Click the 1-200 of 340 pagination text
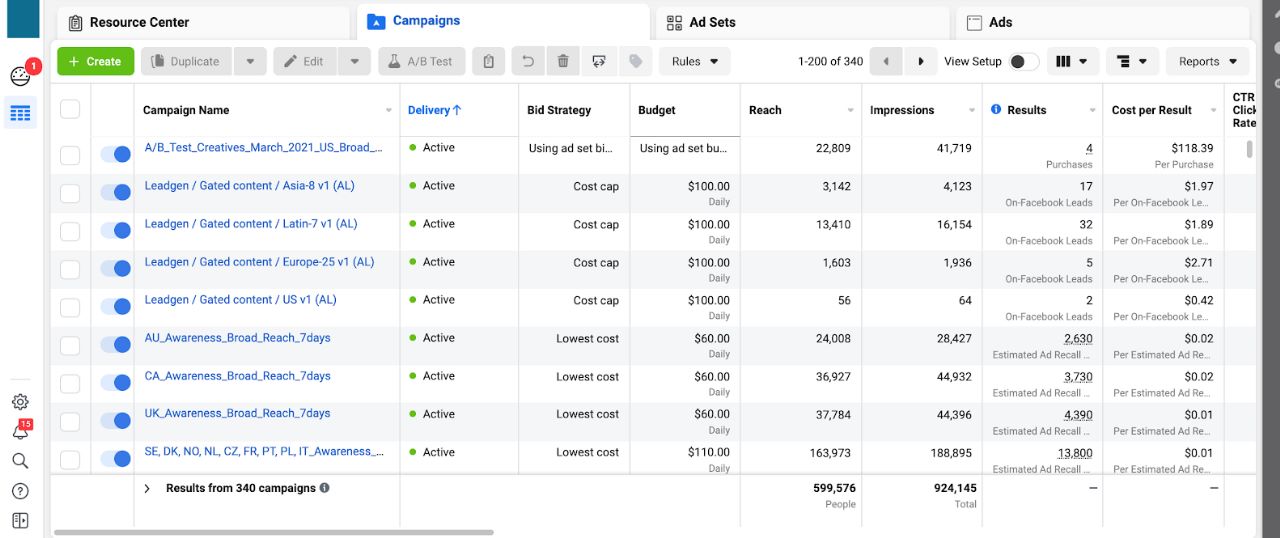This screenshot has width=1280, height=538. (x=830, y=61)
